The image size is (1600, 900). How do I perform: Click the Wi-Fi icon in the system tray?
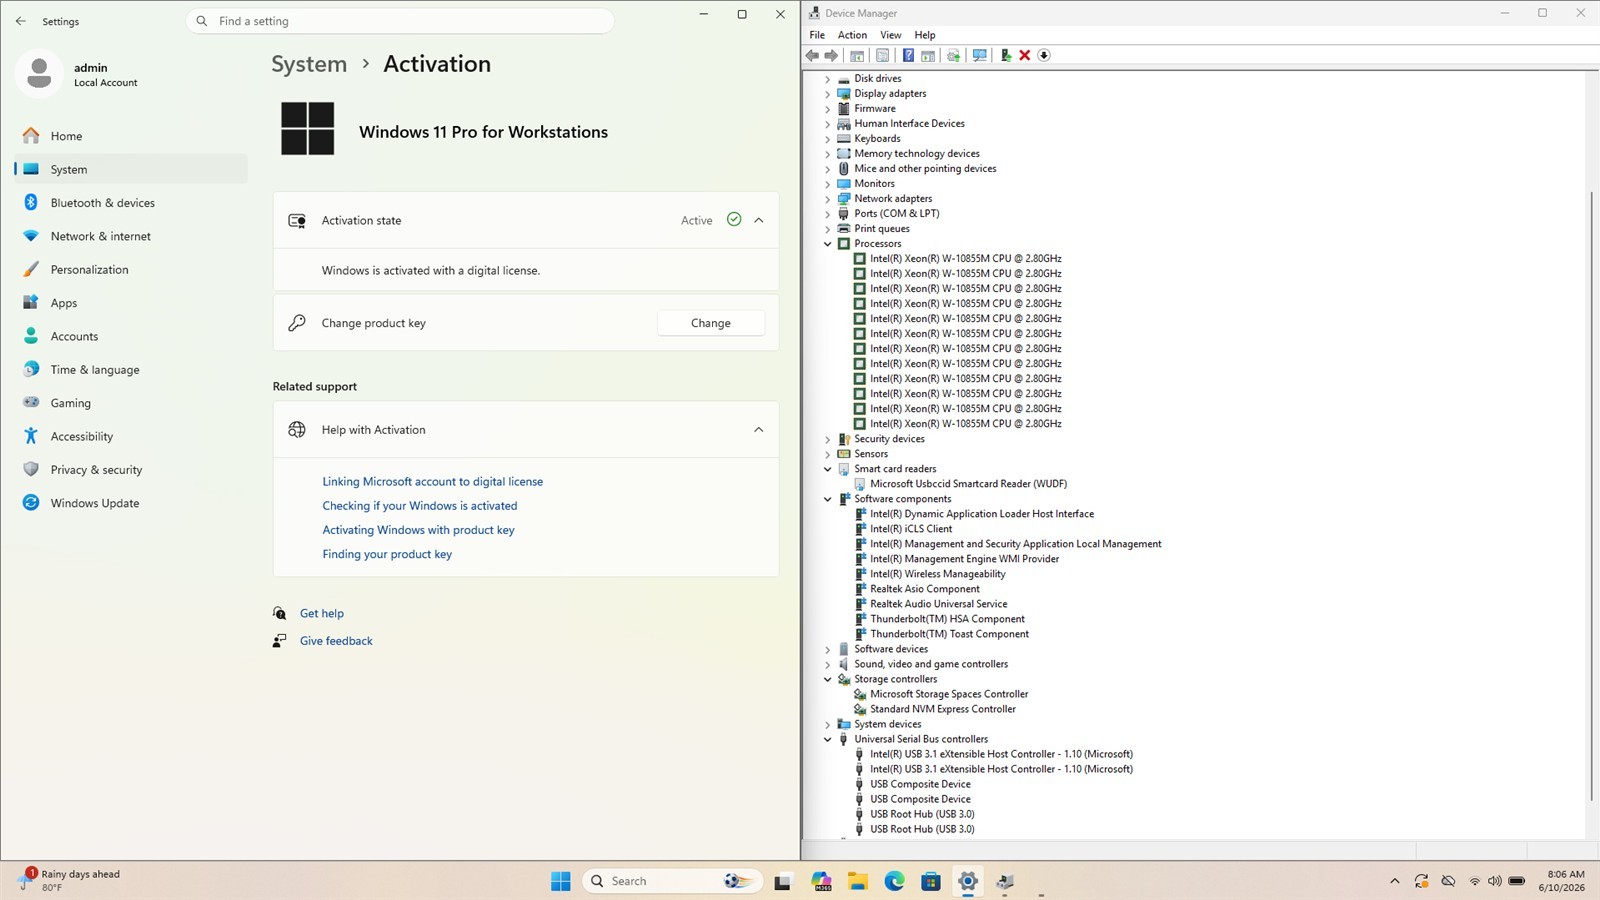click(x=1474, y=881)
